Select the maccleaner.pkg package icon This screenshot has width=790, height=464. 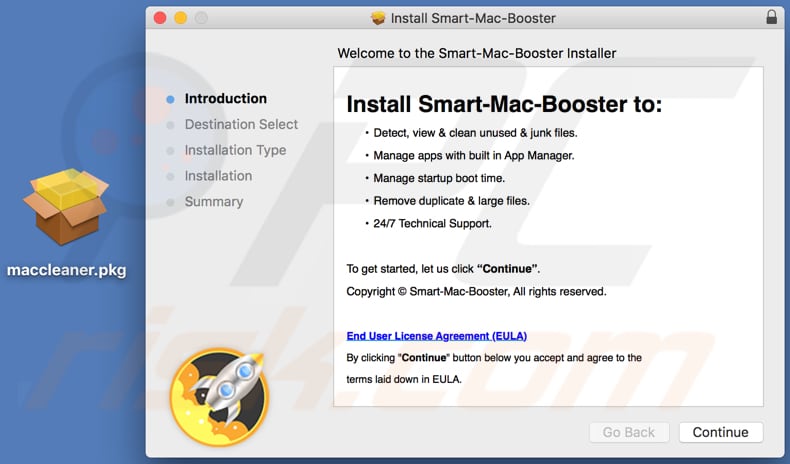tap(66, 206)
